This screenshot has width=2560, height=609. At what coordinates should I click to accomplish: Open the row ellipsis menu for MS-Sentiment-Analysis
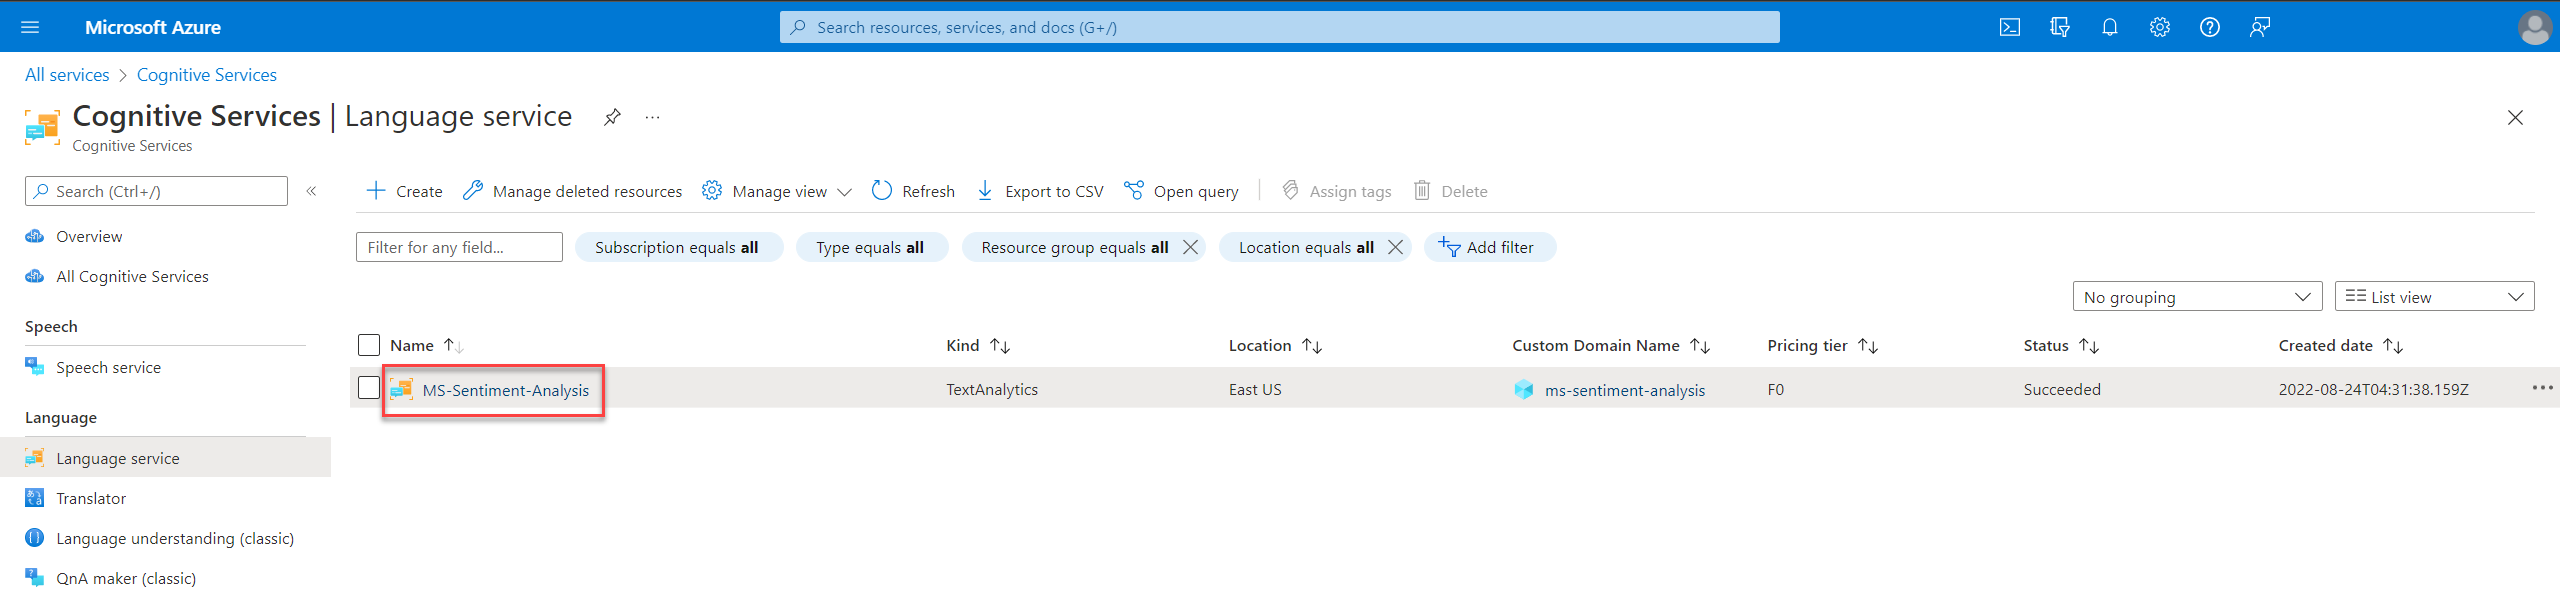tap(2542, 388)
